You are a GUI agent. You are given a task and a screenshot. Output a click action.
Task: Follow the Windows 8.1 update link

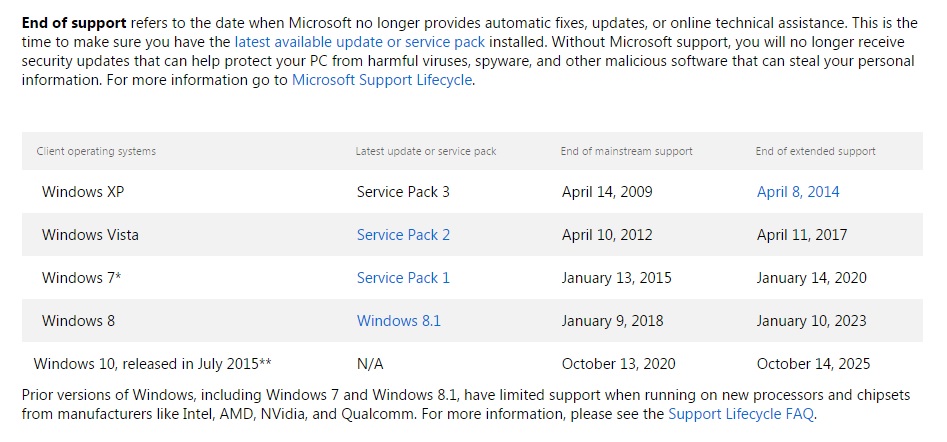pos(399,321)
